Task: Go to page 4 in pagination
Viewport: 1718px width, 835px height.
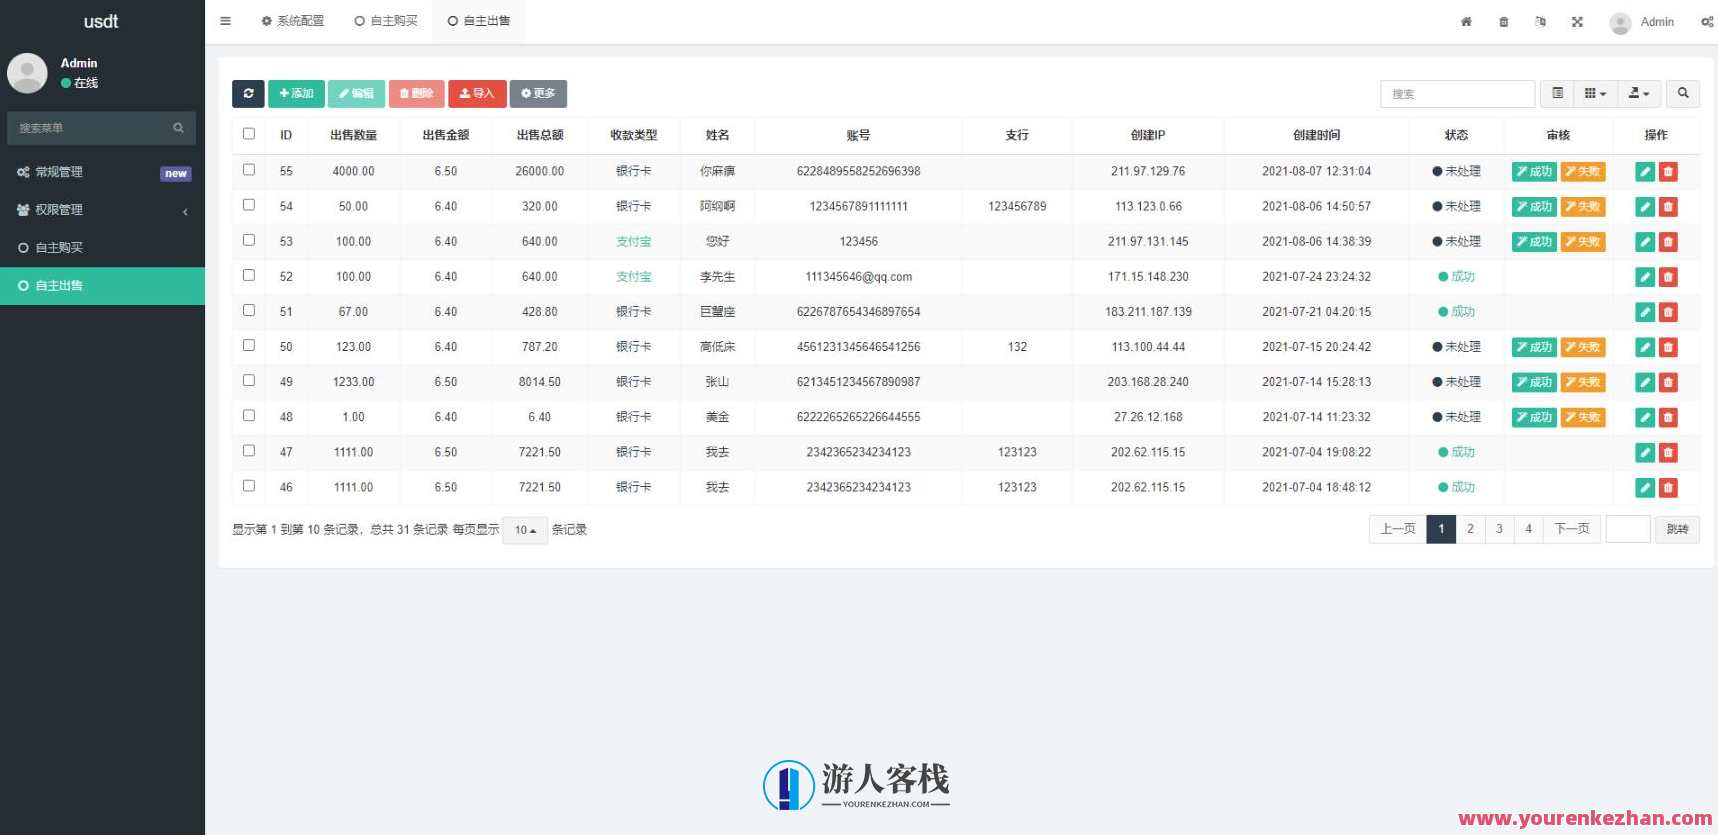Action: click(1528, 529)
